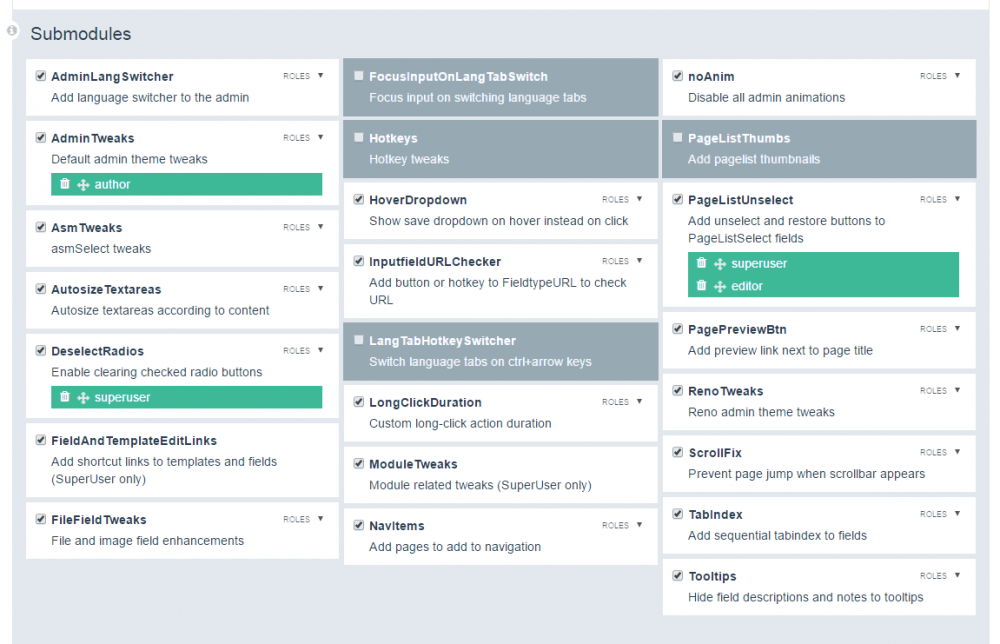Click trash icon on author role

65,184
